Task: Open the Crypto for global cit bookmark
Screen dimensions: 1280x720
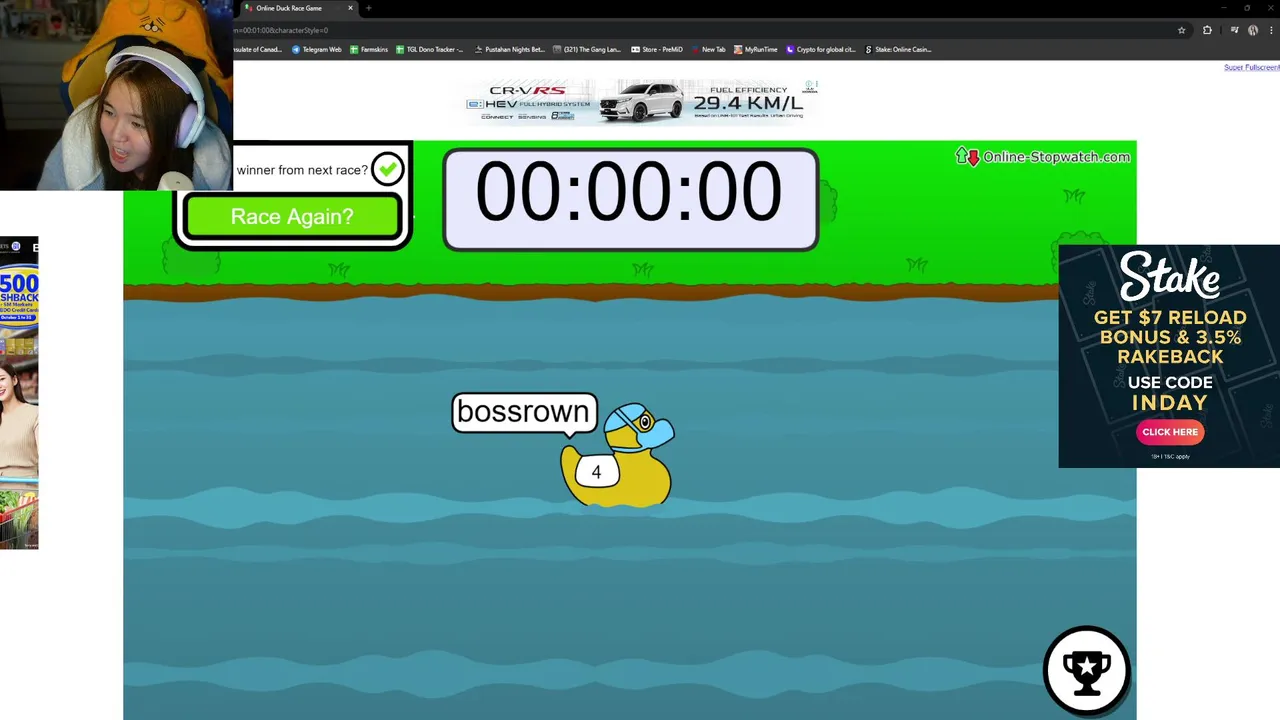Action: click(x=821, y=49)
